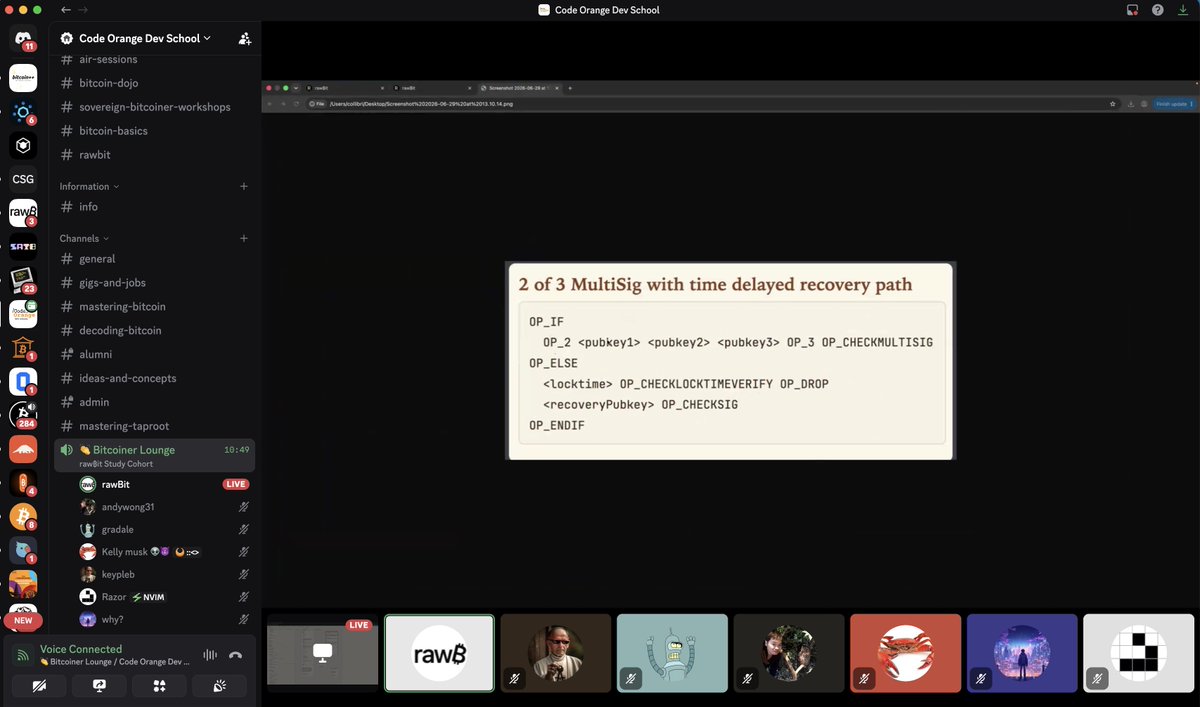Open the rawBit server icon in server list
The image size is (1200, 707).
coord(23,213)
